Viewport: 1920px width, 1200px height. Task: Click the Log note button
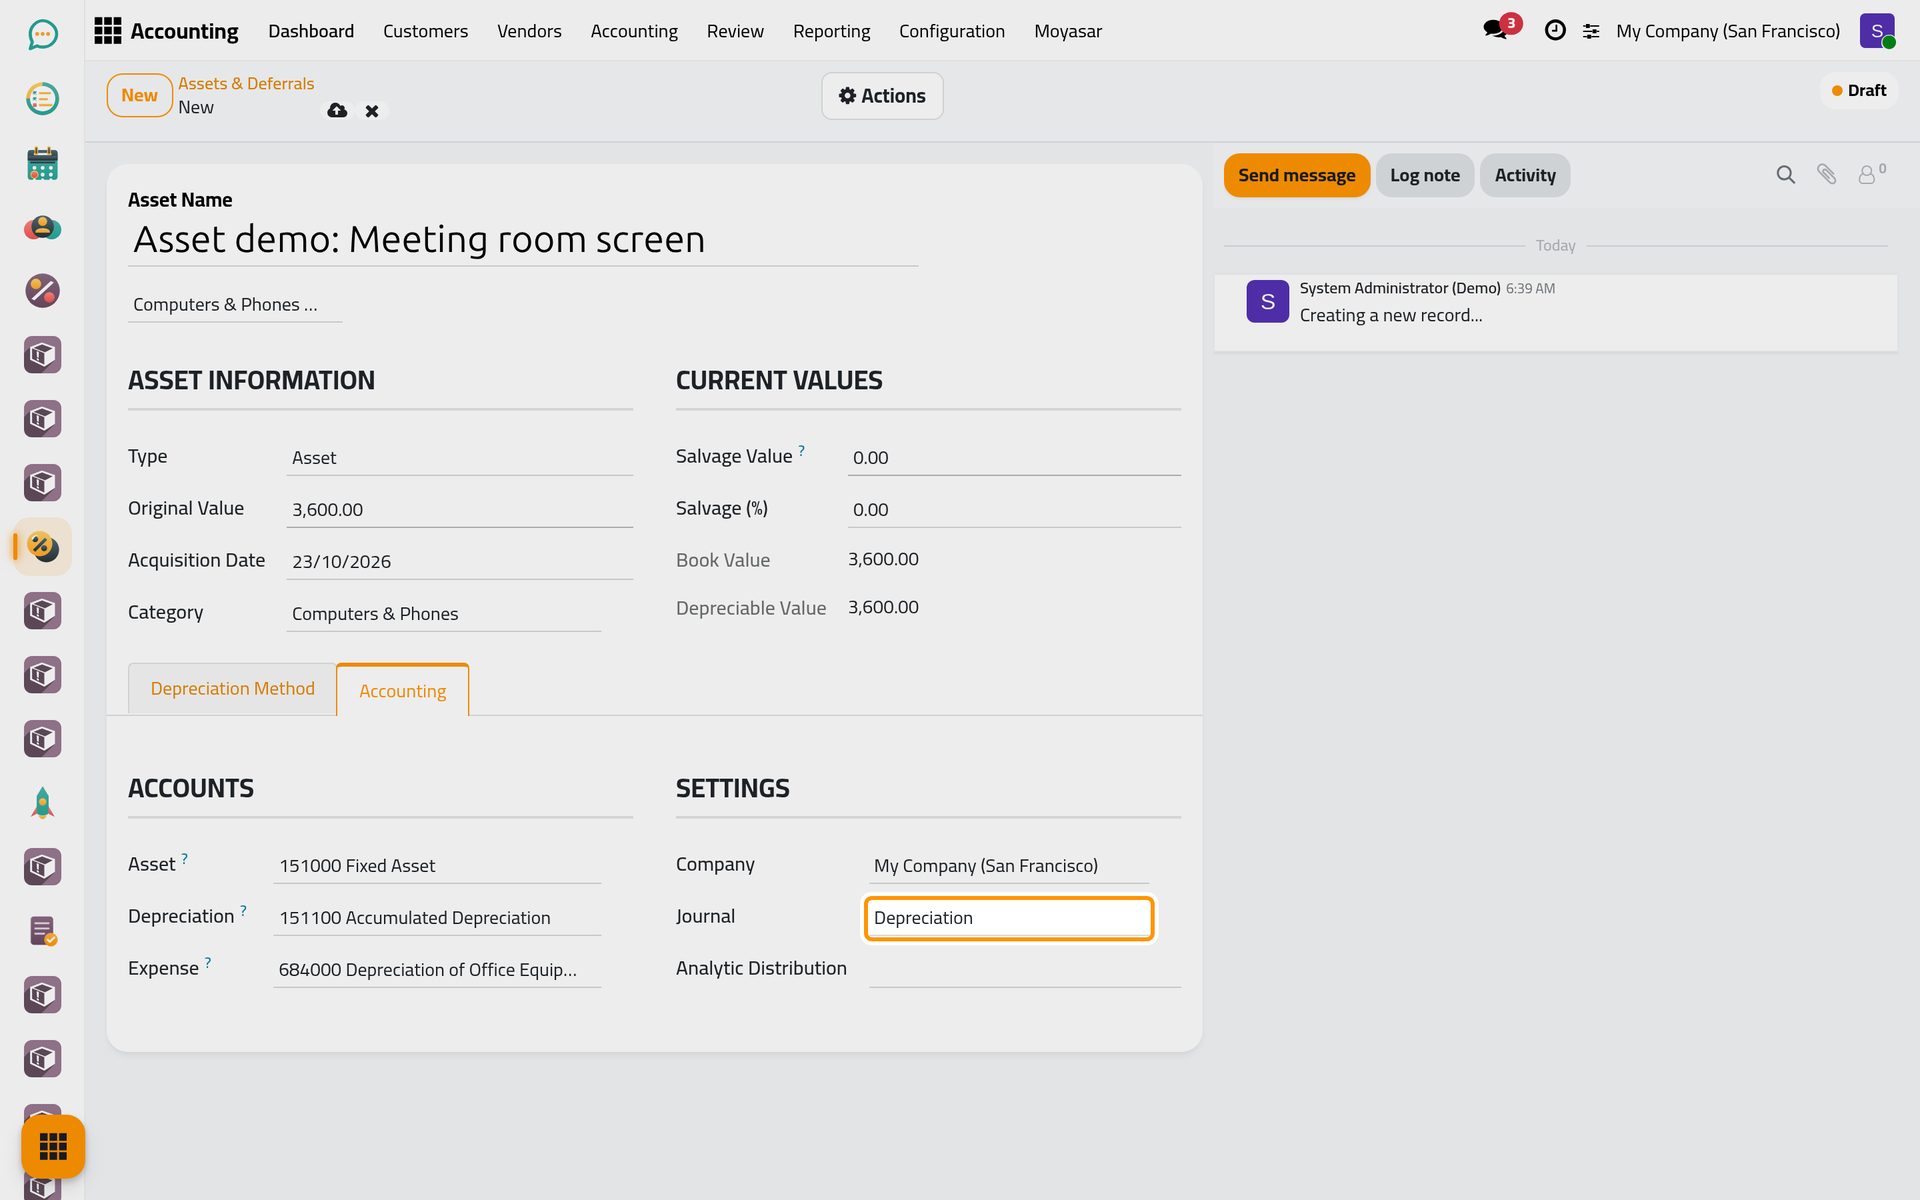pyautogui.click(x=1425, y=175)
